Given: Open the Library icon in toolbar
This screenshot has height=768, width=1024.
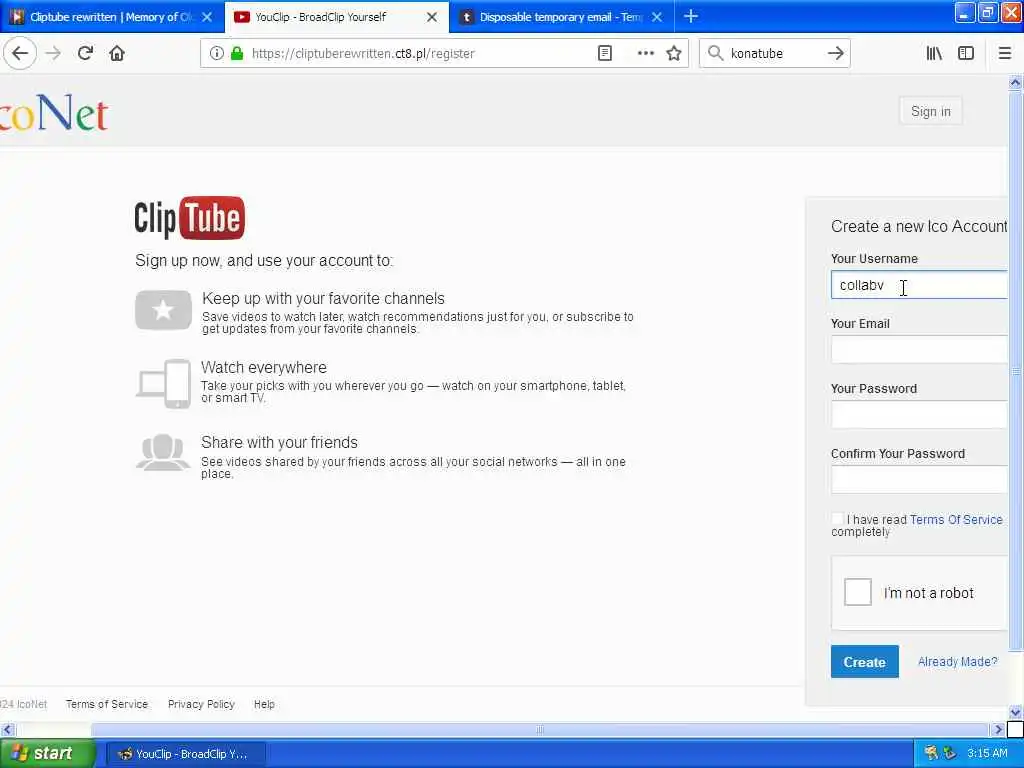Looking at the screenshot, I should coord(934,54).
